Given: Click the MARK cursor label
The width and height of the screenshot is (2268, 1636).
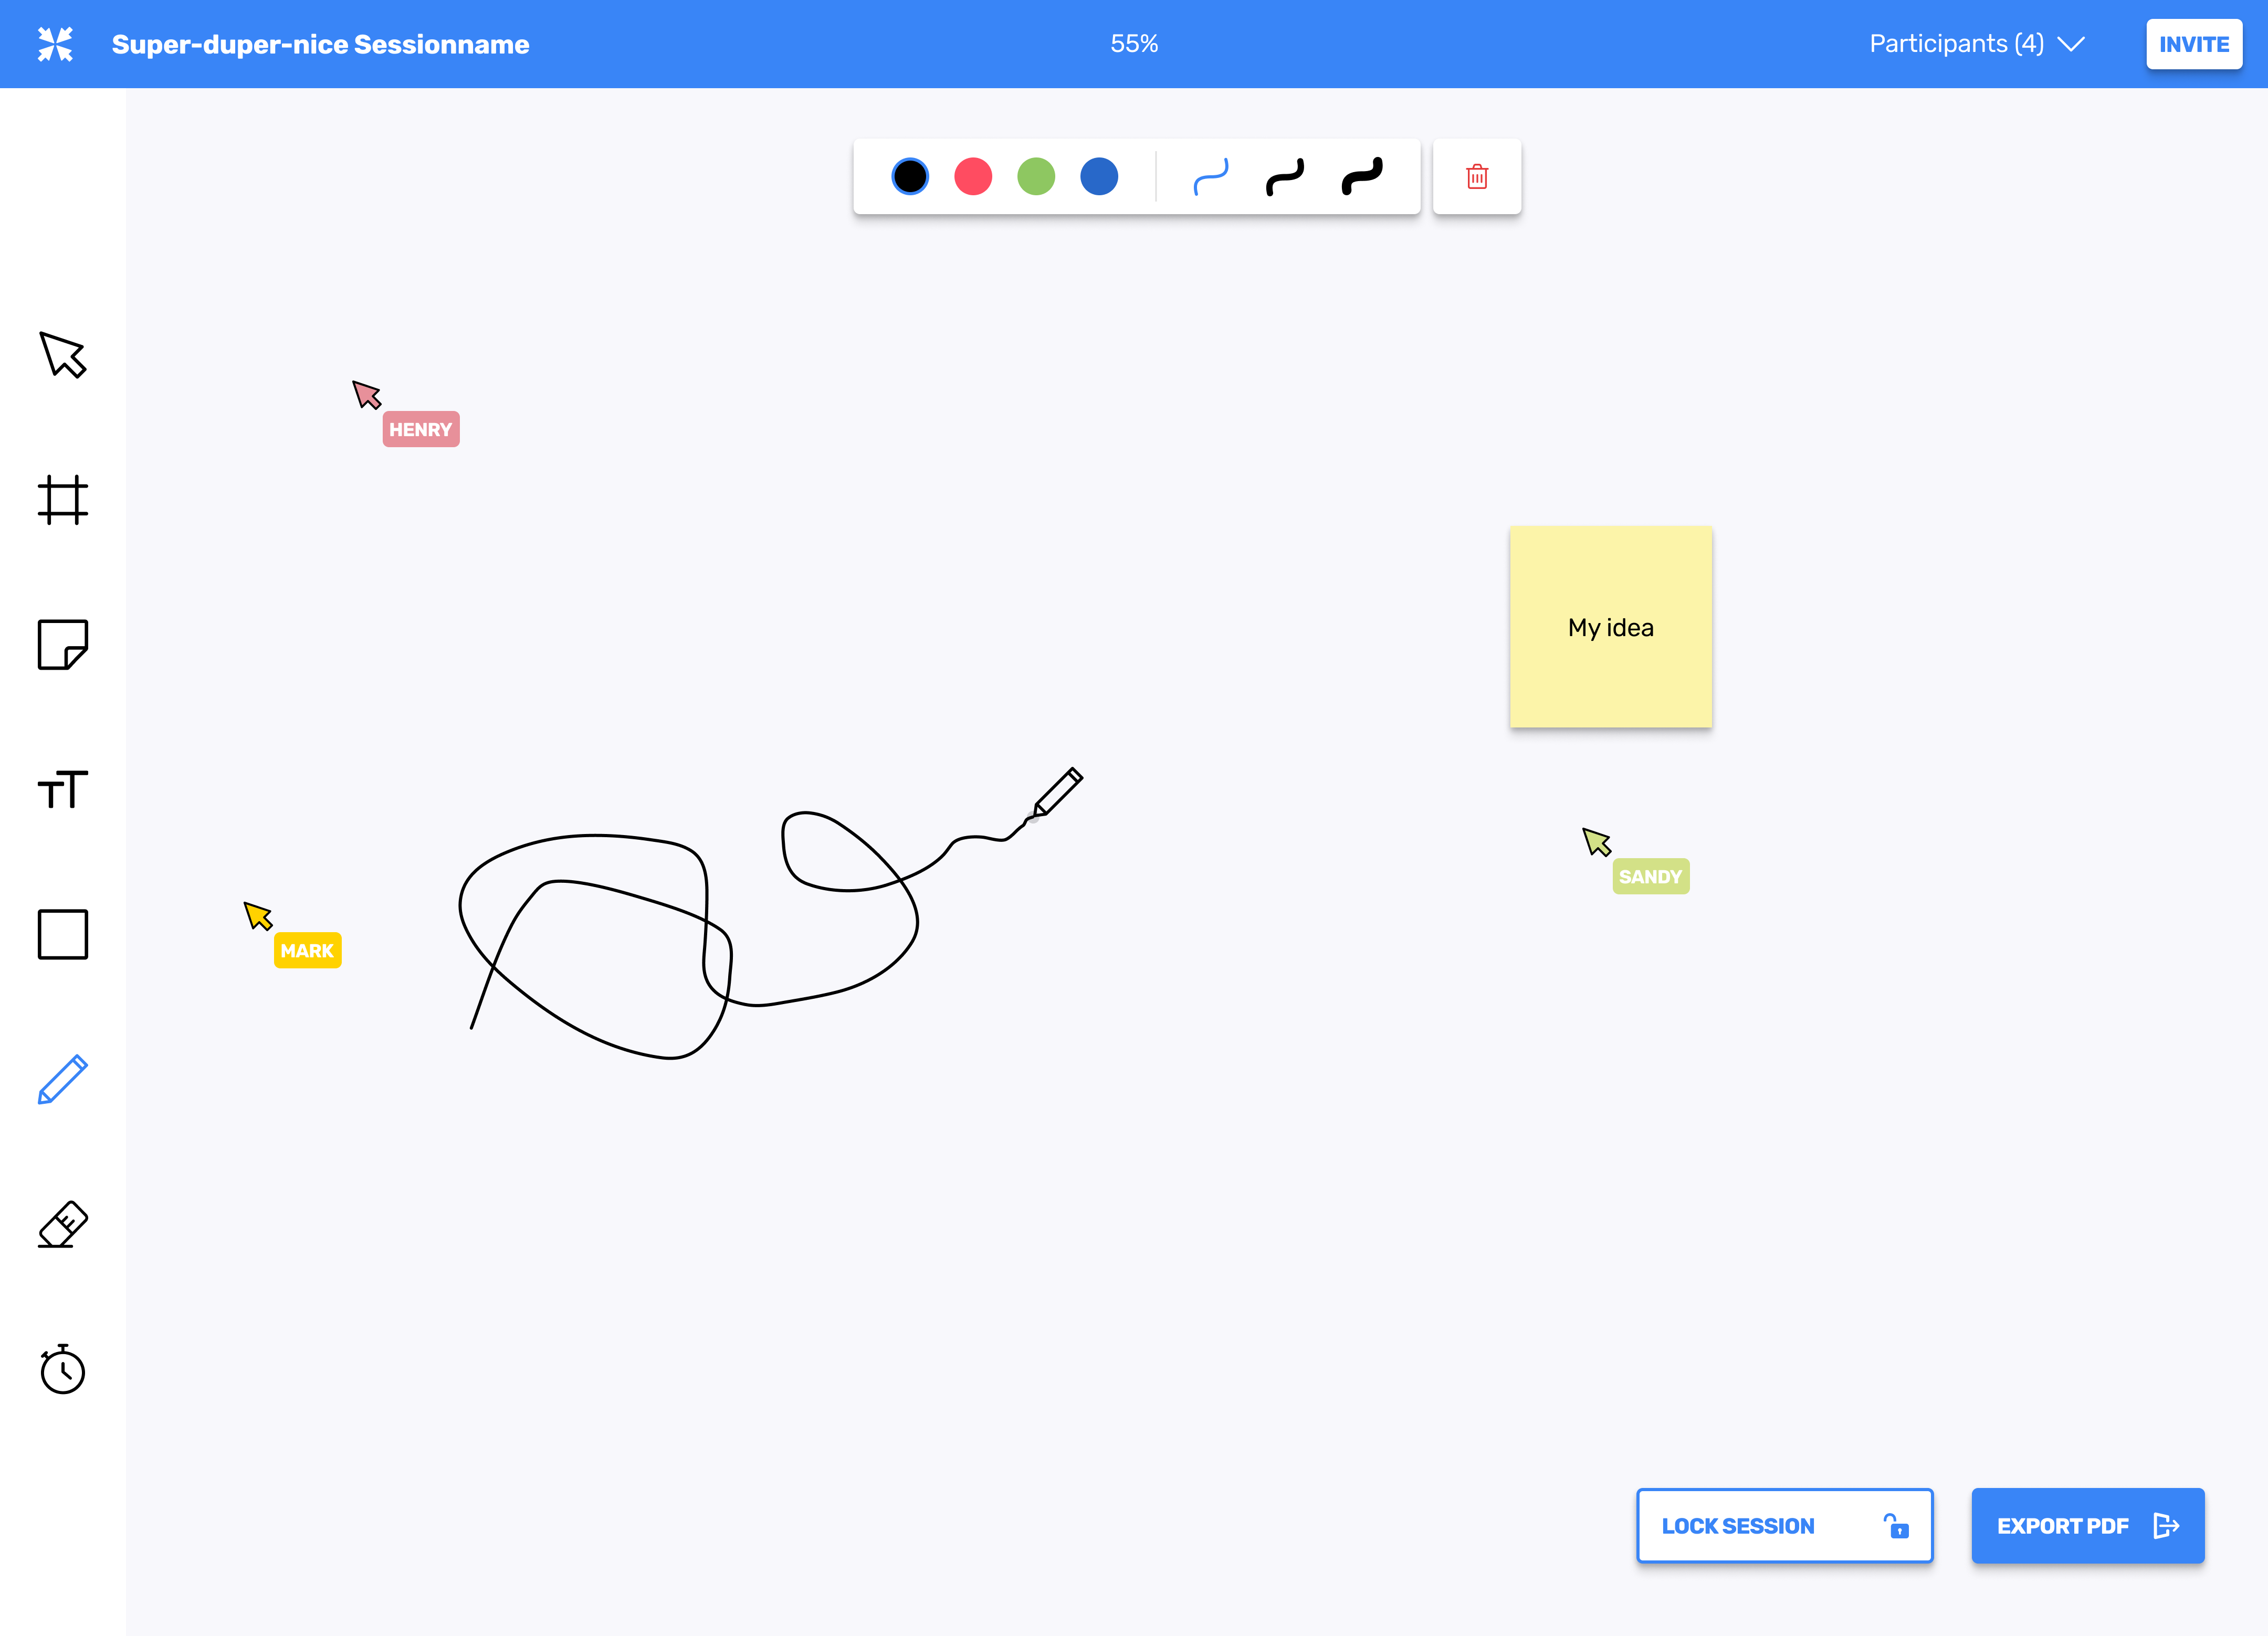Looking at the screenshot, I should 307,950.
